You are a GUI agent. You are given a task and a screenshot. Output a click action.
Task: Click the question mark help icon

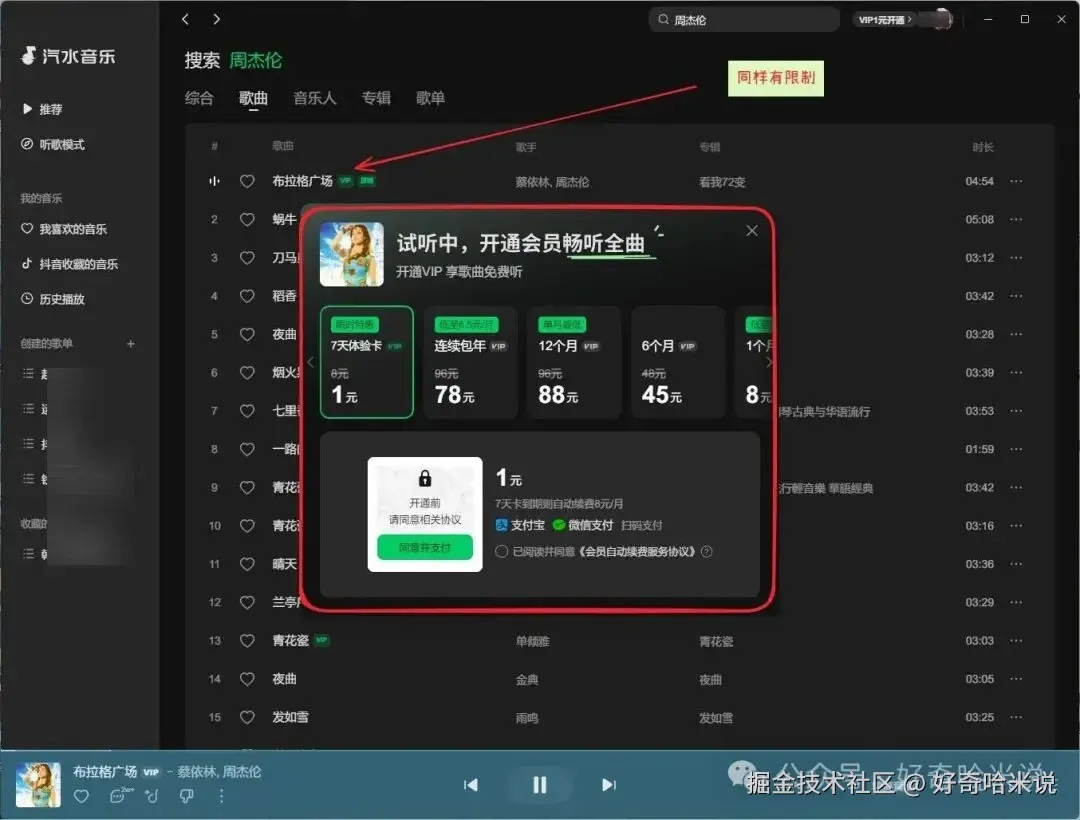pyautogui.click(x=707, y=551)
